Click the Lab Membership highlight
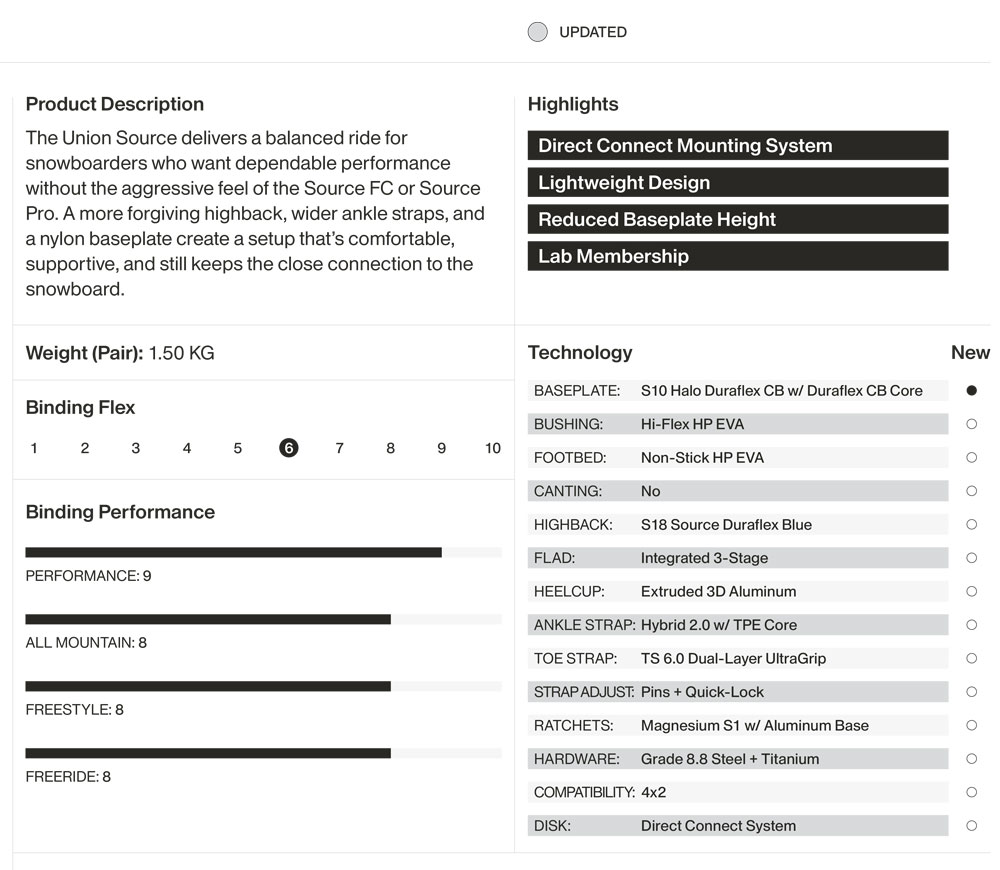 [737, 256]
